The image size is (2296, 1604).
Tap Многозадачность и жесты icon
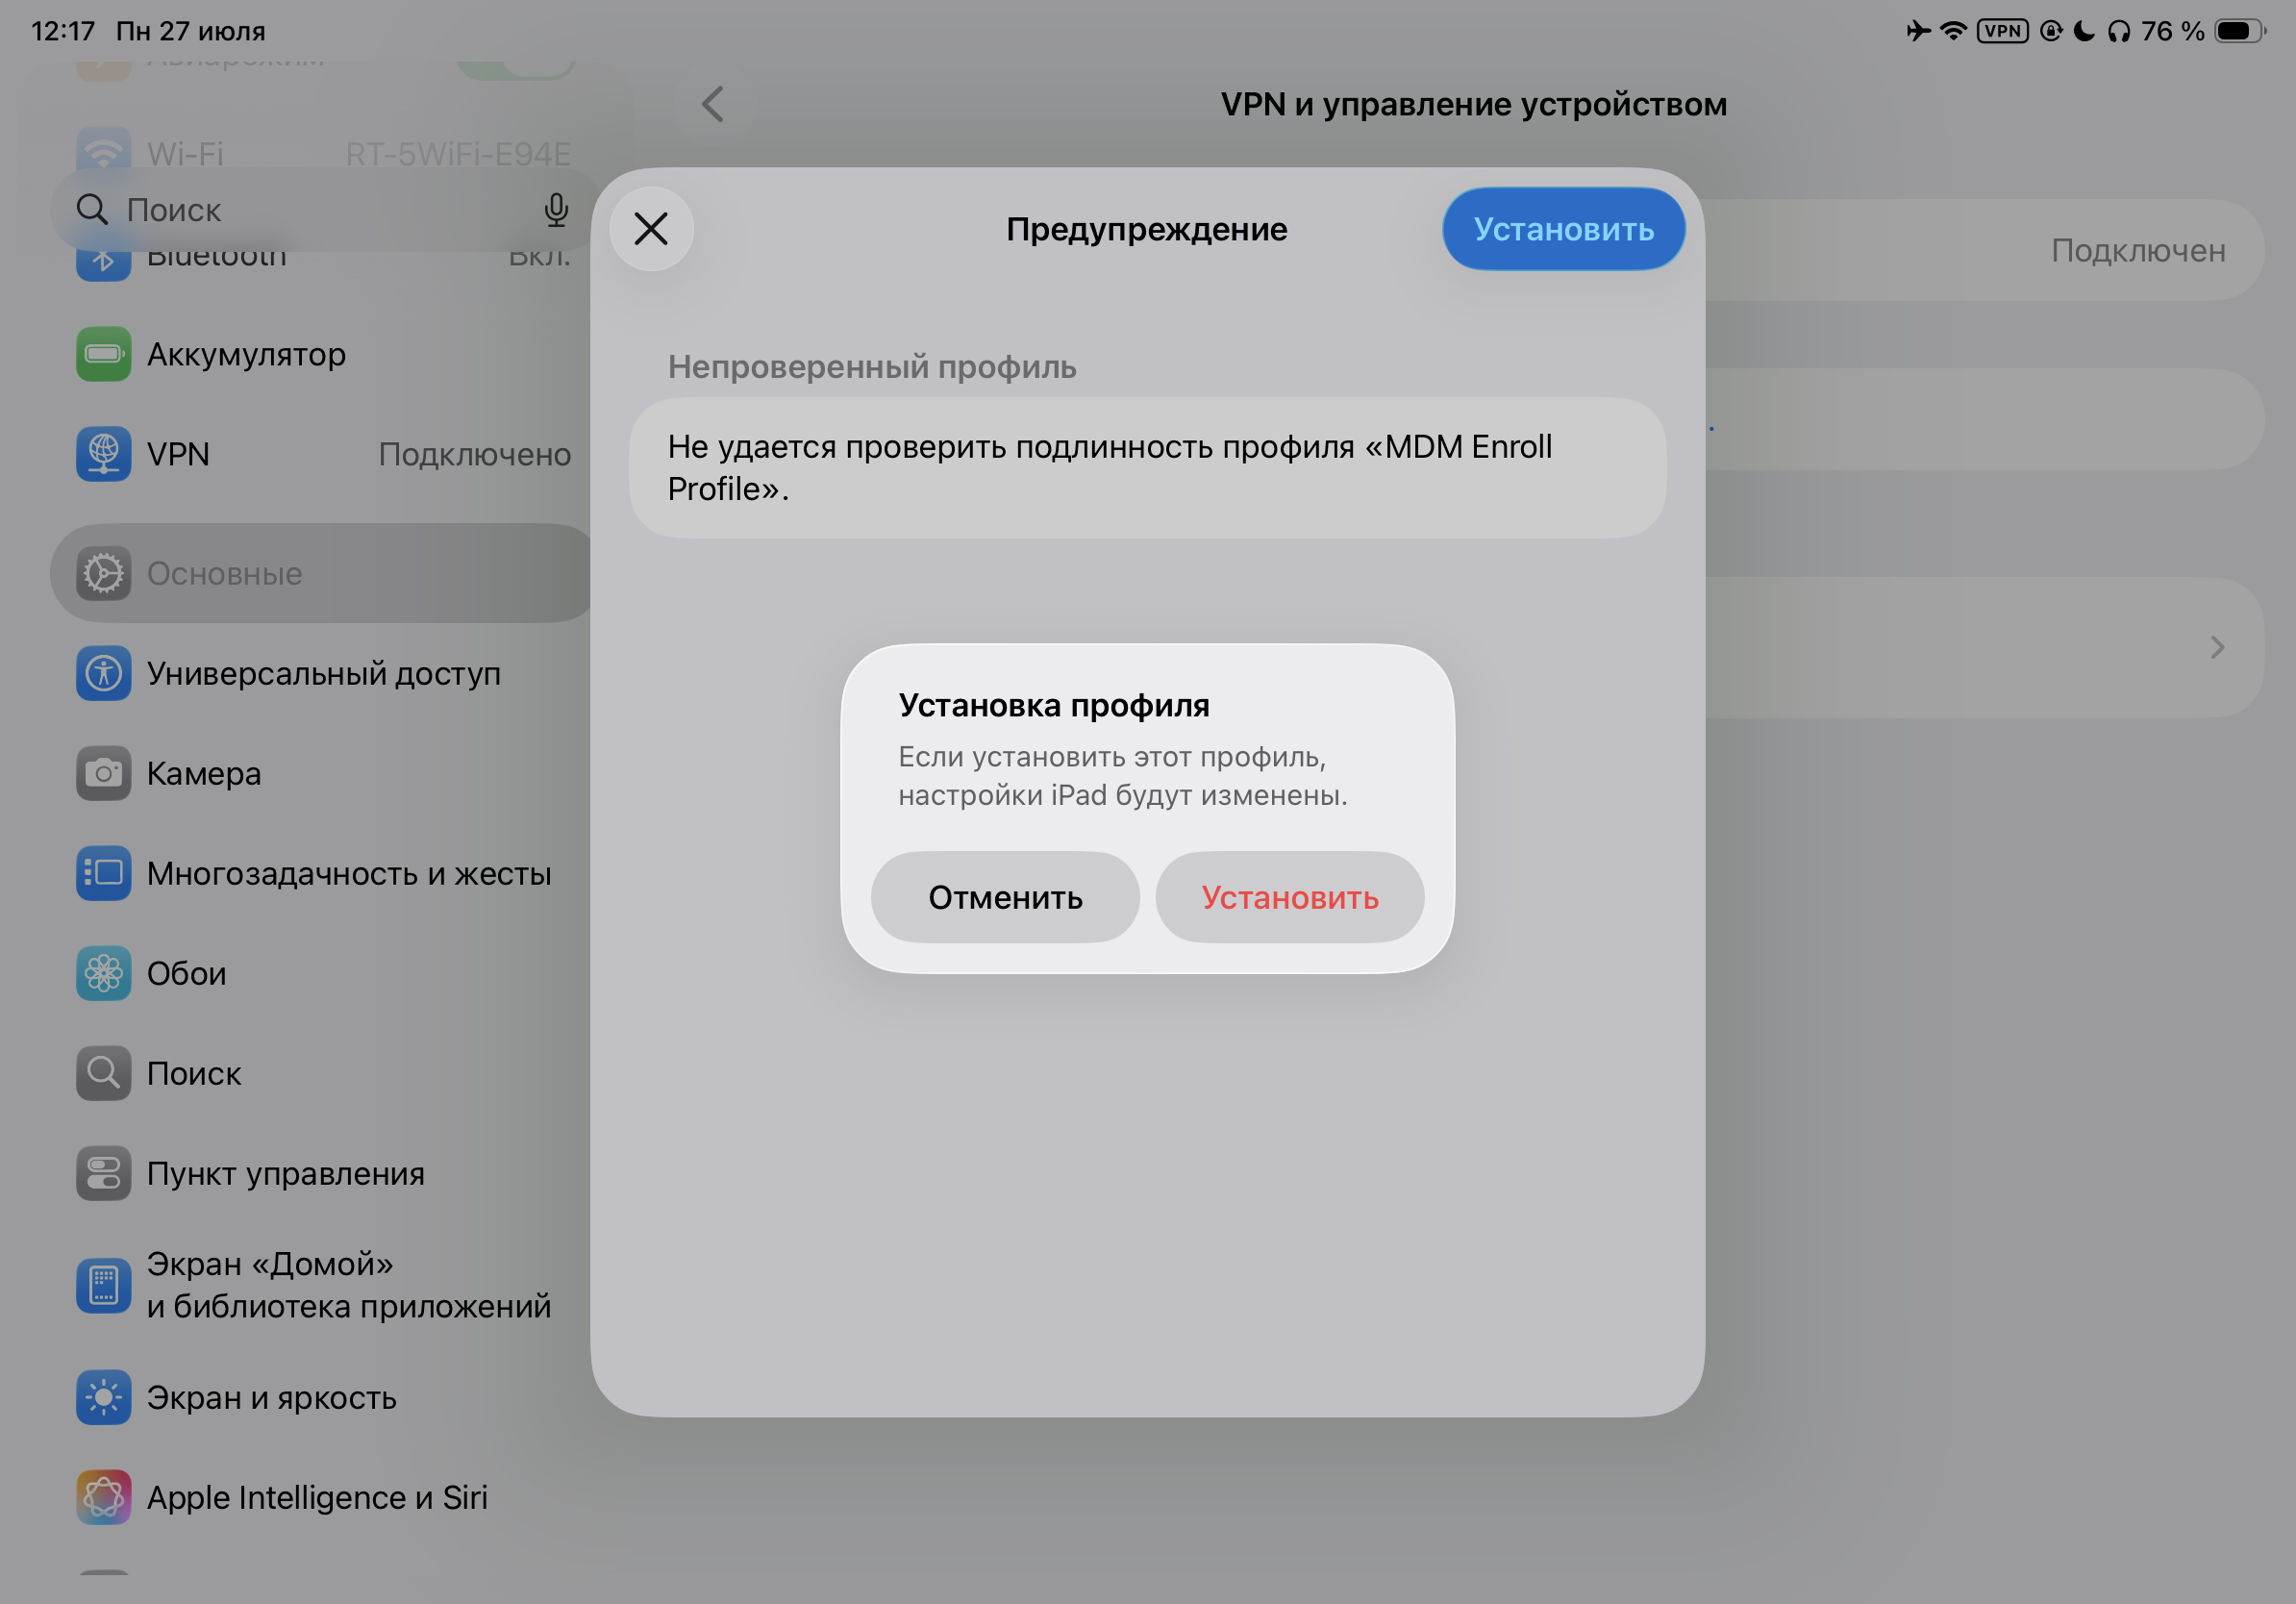coord(104,874)
